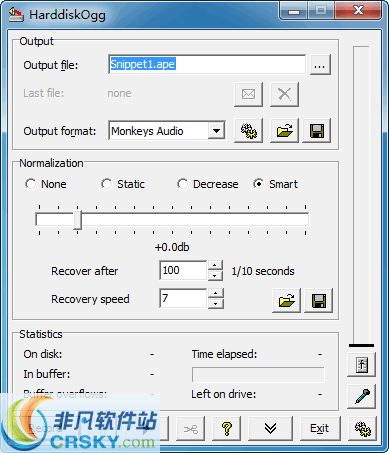This screenshot has height=453, width=389.
Task: Increase Recover after with the up arrow
Action: (x=215, y=265)
